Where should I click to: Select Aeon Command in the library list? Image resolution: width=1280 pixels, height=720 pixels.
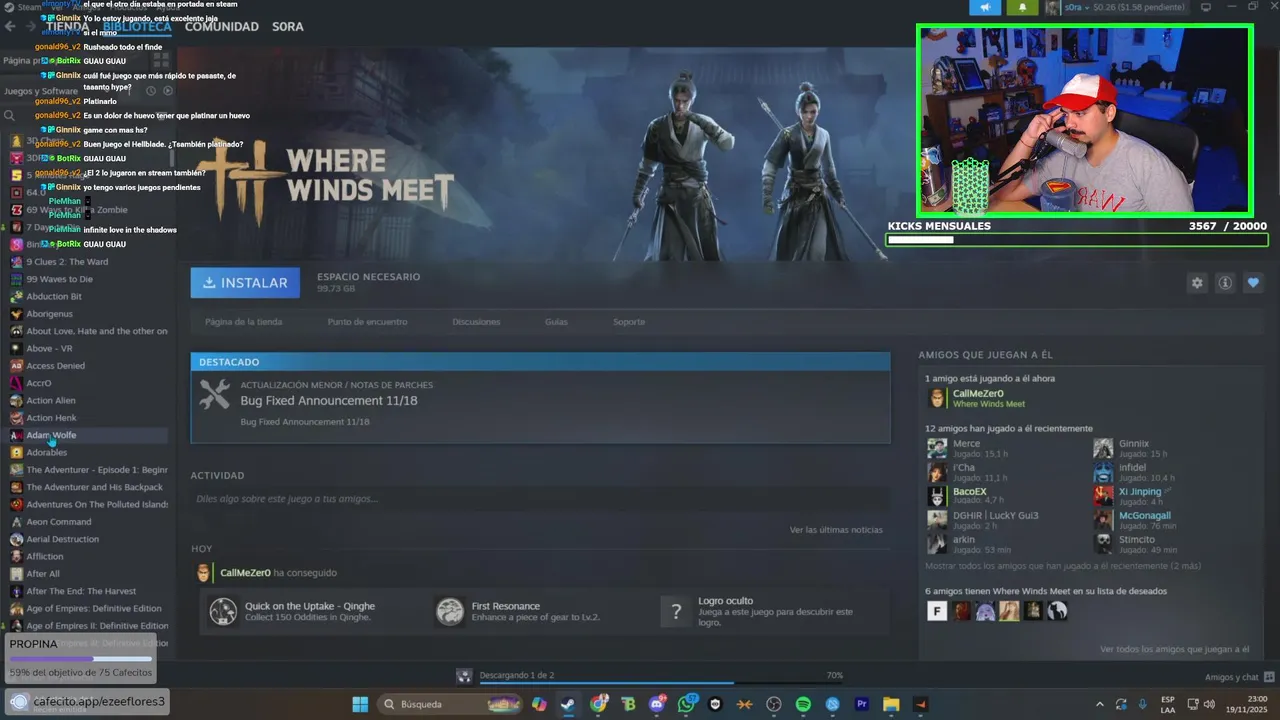click(x=58, y=522)
